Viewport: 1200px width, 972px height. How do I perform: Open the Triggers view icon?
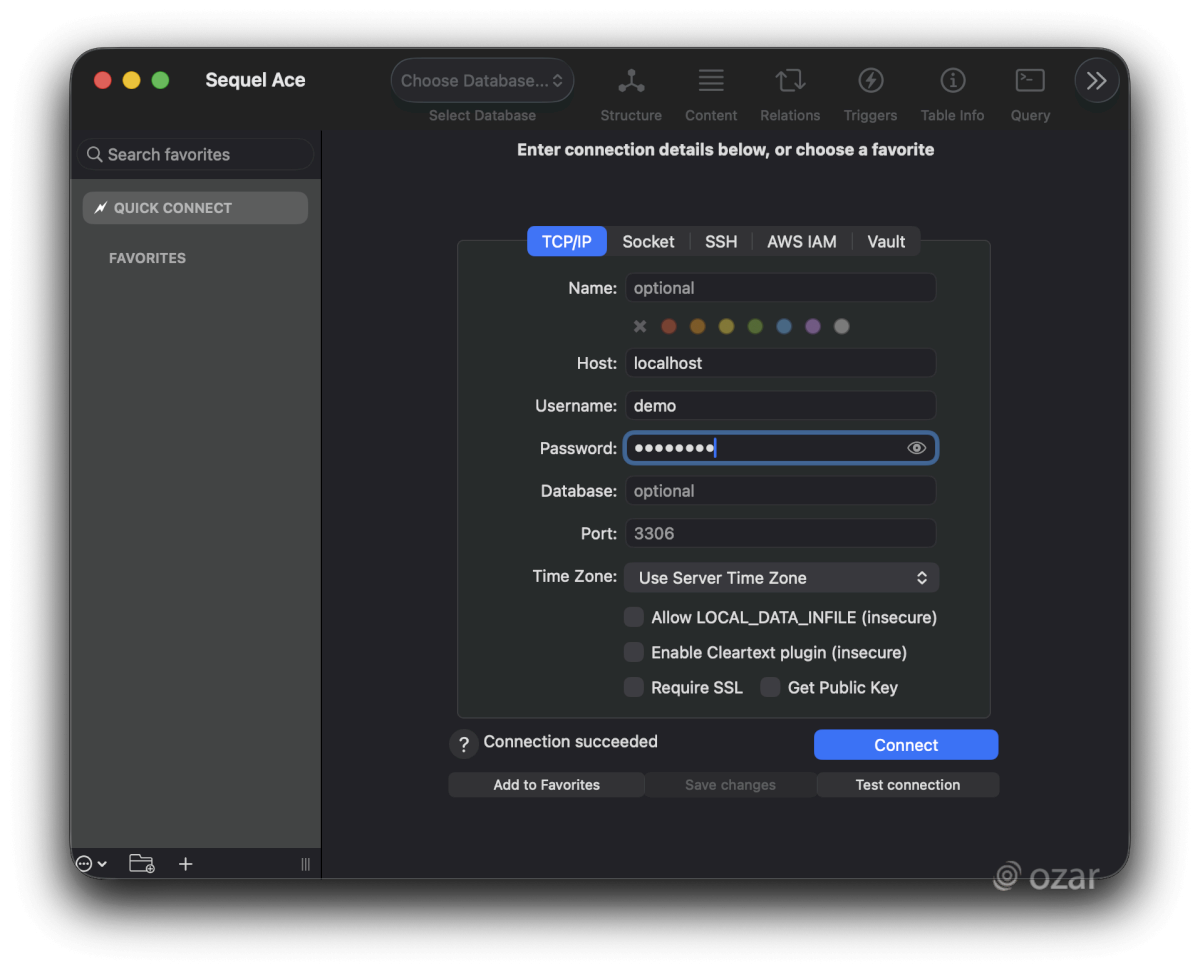point(870,81)
